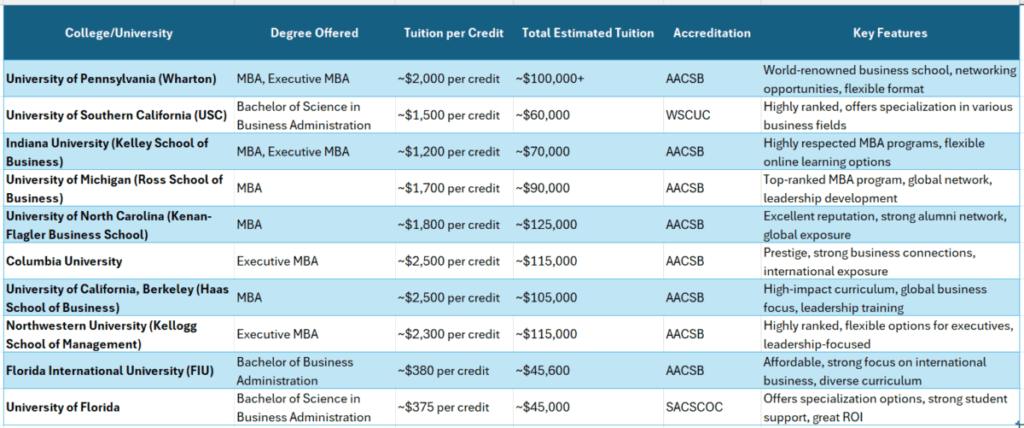Select the Florida International University (FIU) cell

pos(119,371)
